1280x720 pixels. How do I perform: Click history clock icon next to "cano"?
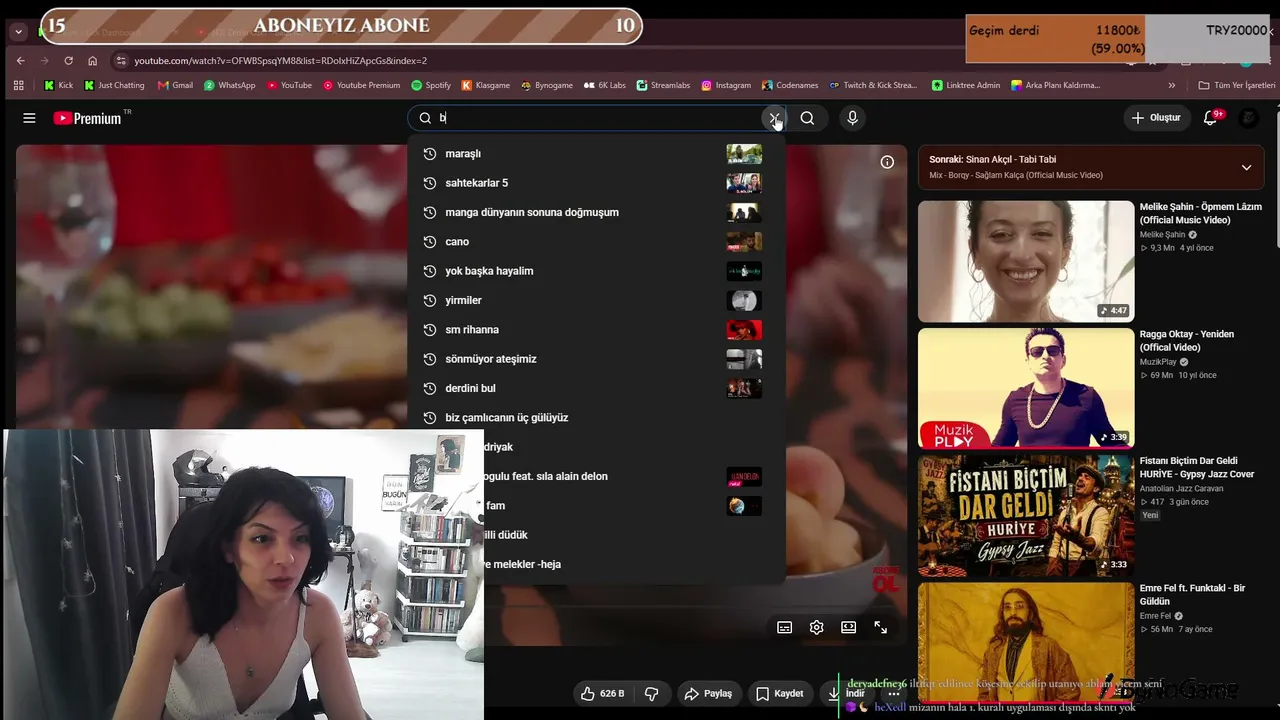coord(430,242)
